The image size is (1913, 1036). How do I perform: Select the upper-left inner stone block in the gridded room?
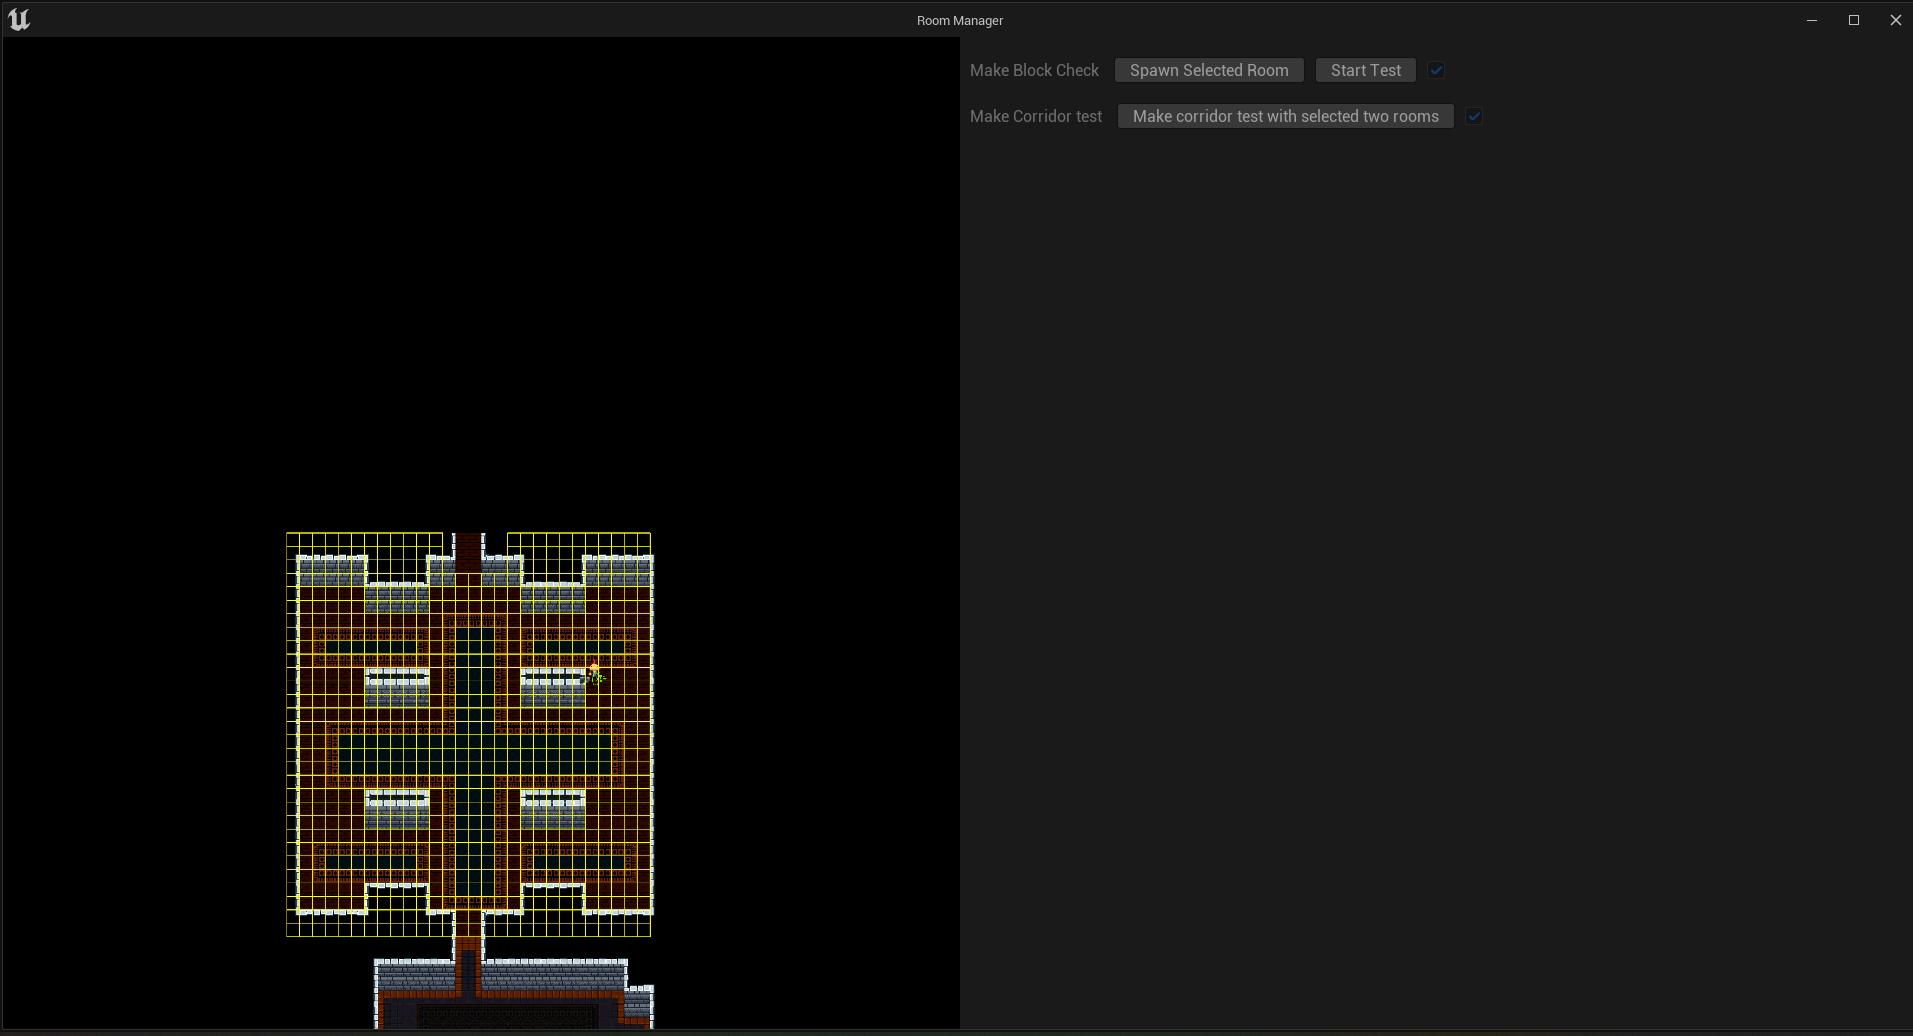(x=397, y=688)
